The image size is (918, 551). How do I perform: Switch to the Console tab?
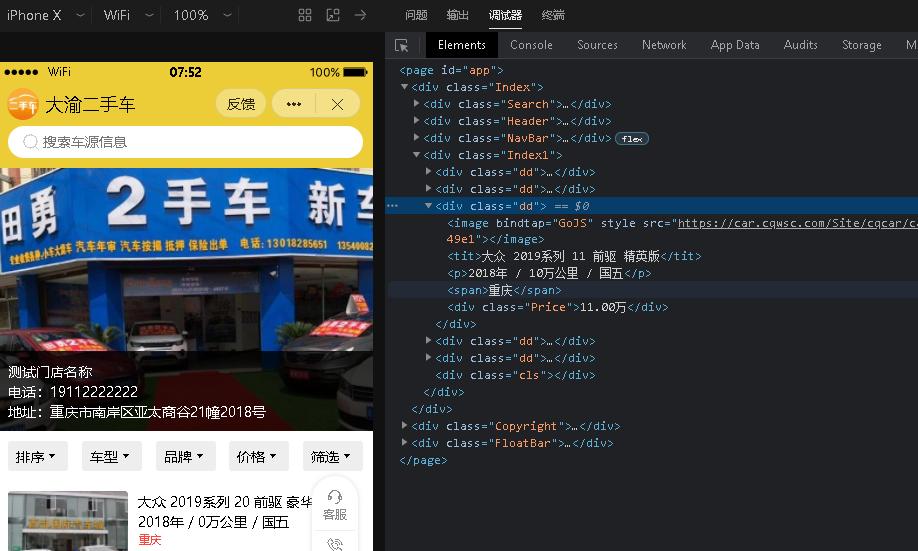click(x=531, y=45)
